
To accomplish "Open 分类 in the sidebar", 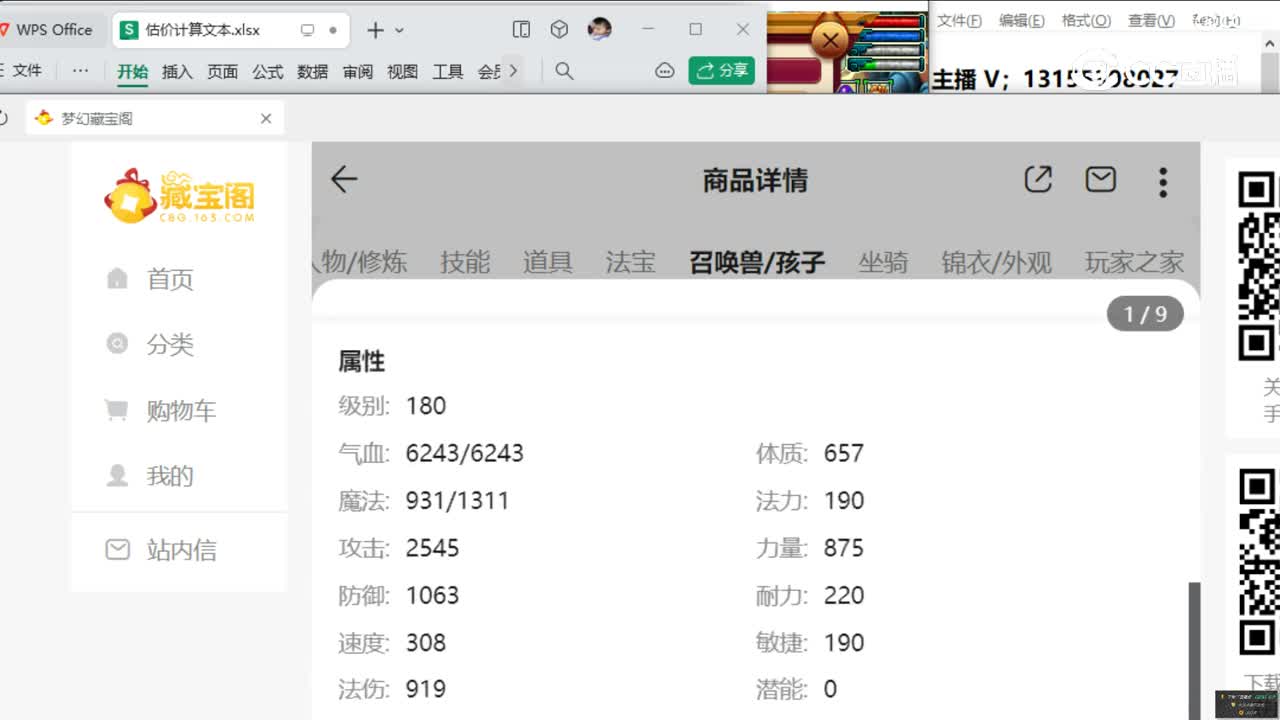I will 170,344.
